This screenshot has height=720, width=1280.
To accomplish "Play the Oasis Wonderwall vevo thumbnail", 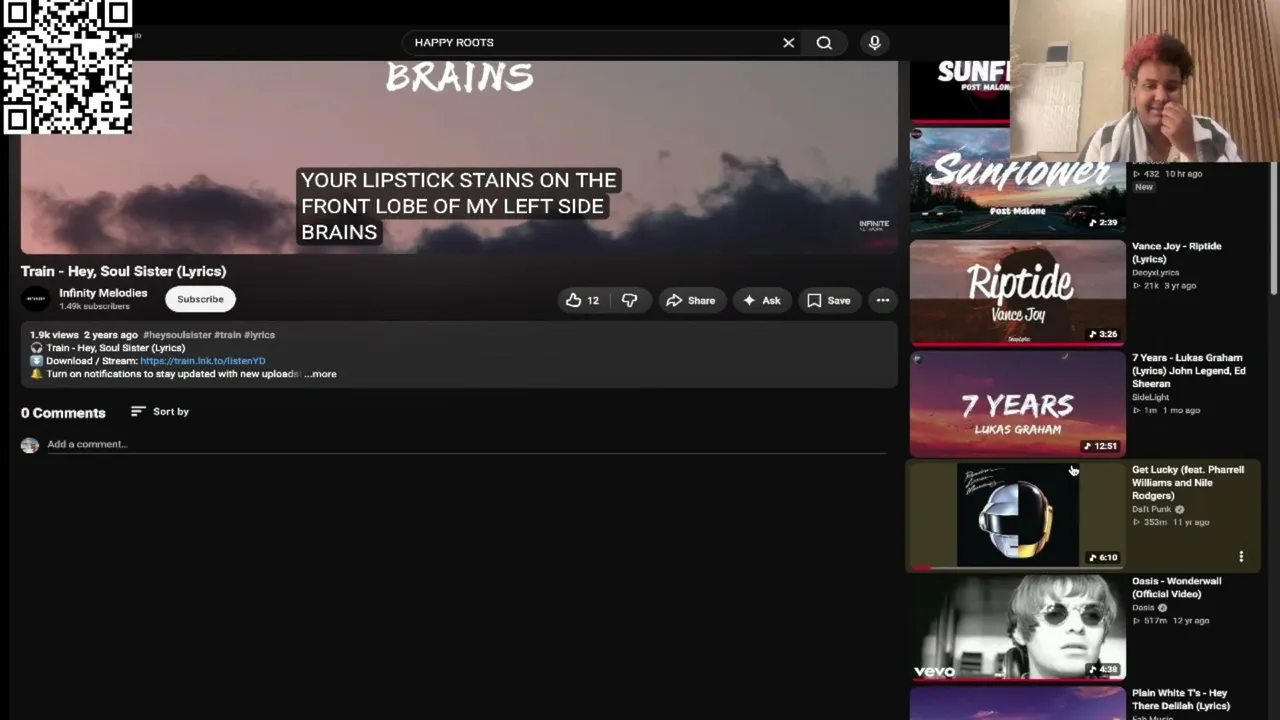I will [1017, 627].
